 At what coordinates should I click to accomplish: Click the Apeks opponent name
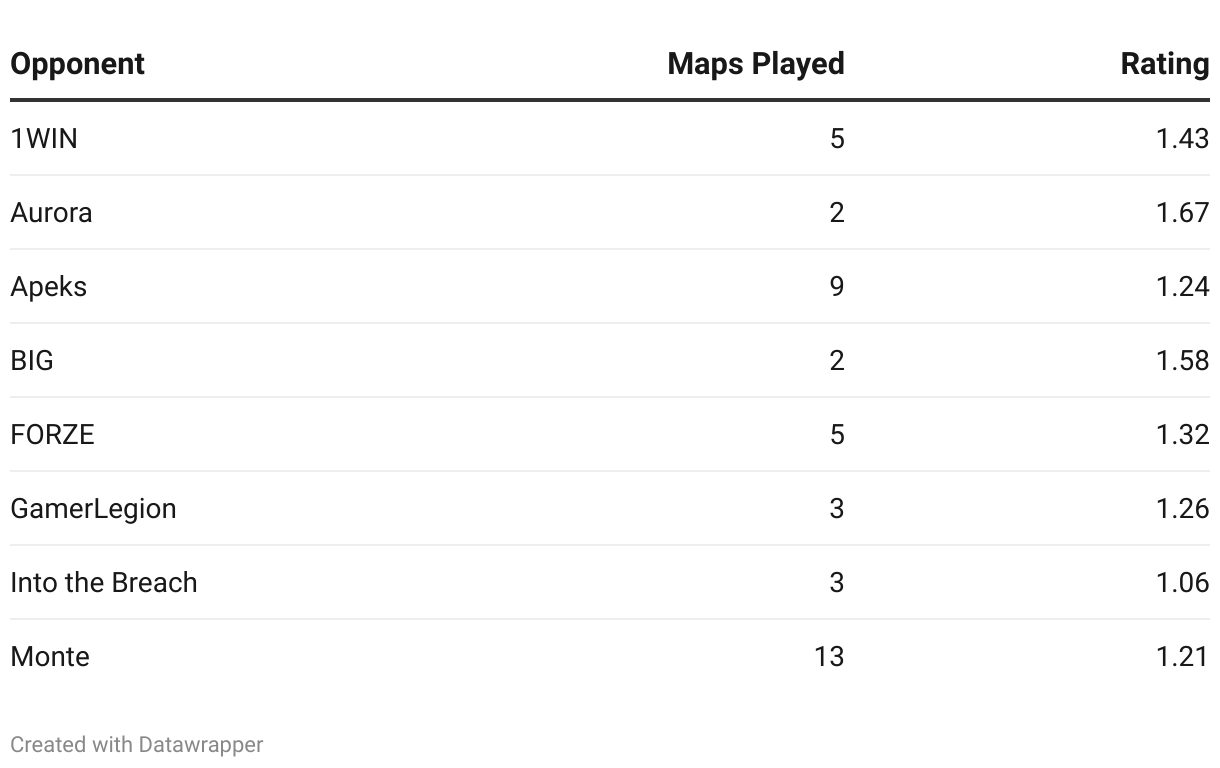(x=48, y=286)
